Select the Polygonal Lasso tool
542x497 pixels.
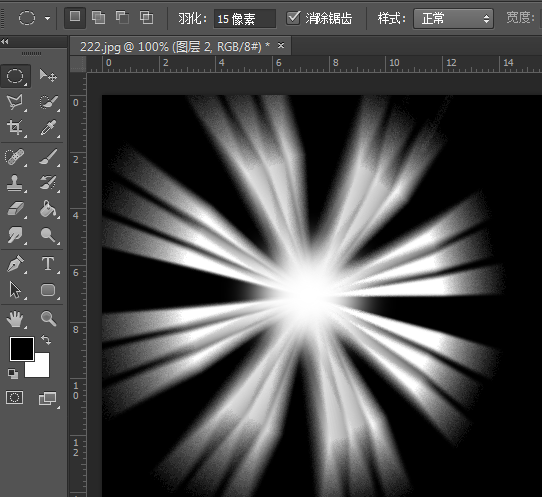click(15, 102)
